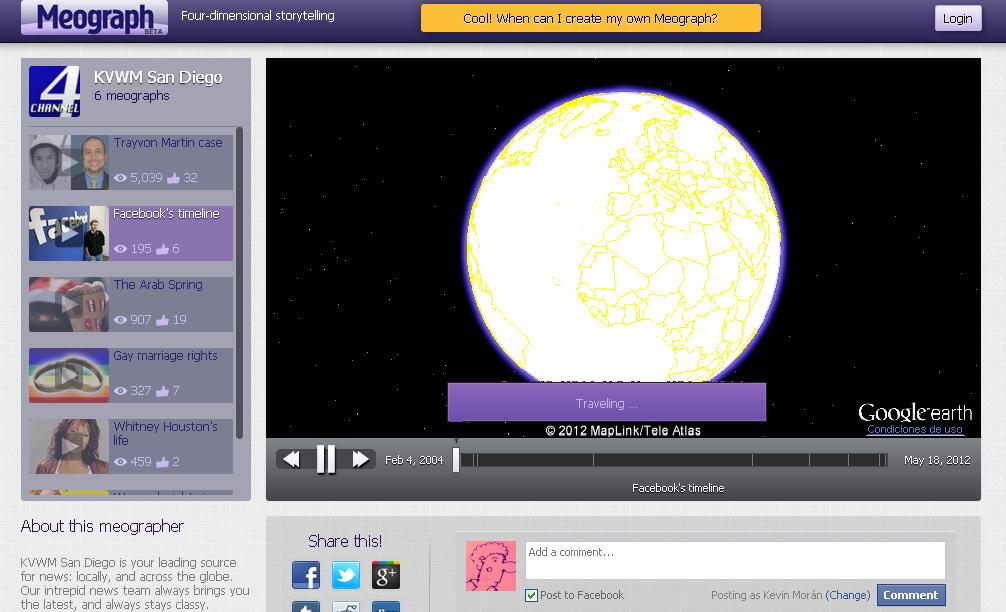Click the rewind playback button
1006x612 pixels.
click(291, 459)
